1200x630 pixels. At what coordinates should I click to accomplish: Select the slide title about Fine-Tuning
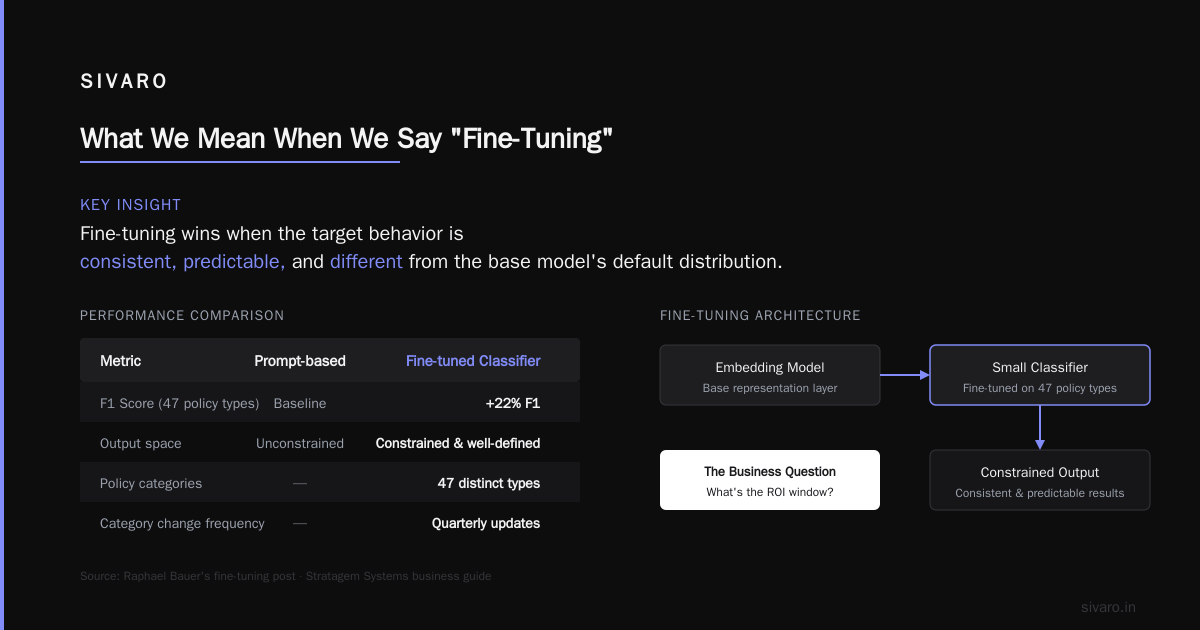346,138
